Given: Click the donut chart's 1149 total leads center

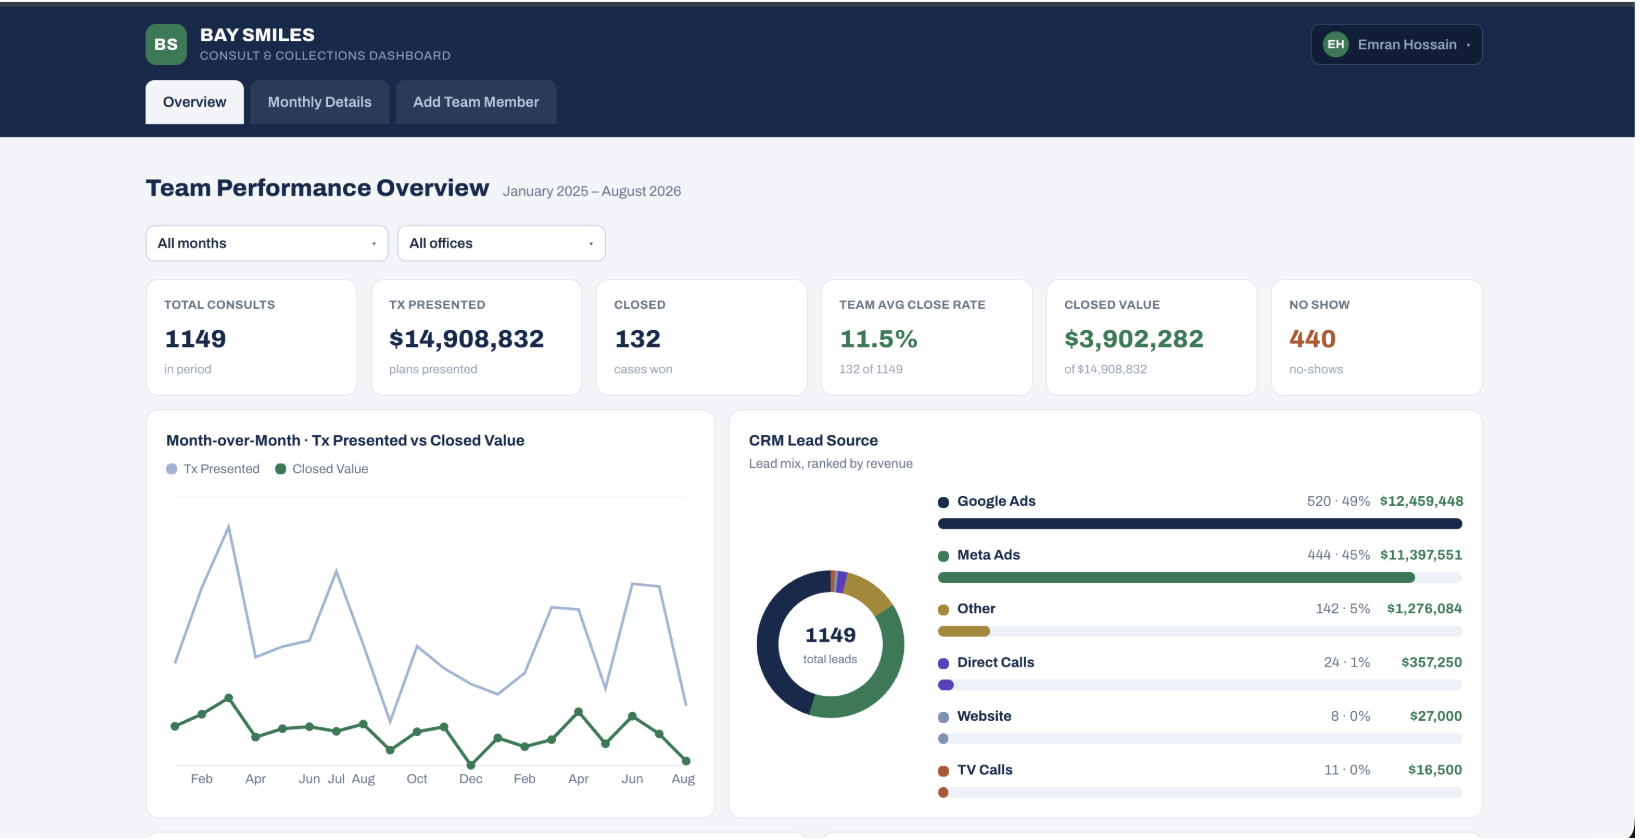Looking at the screenshot, I should (x=830, y=644).
